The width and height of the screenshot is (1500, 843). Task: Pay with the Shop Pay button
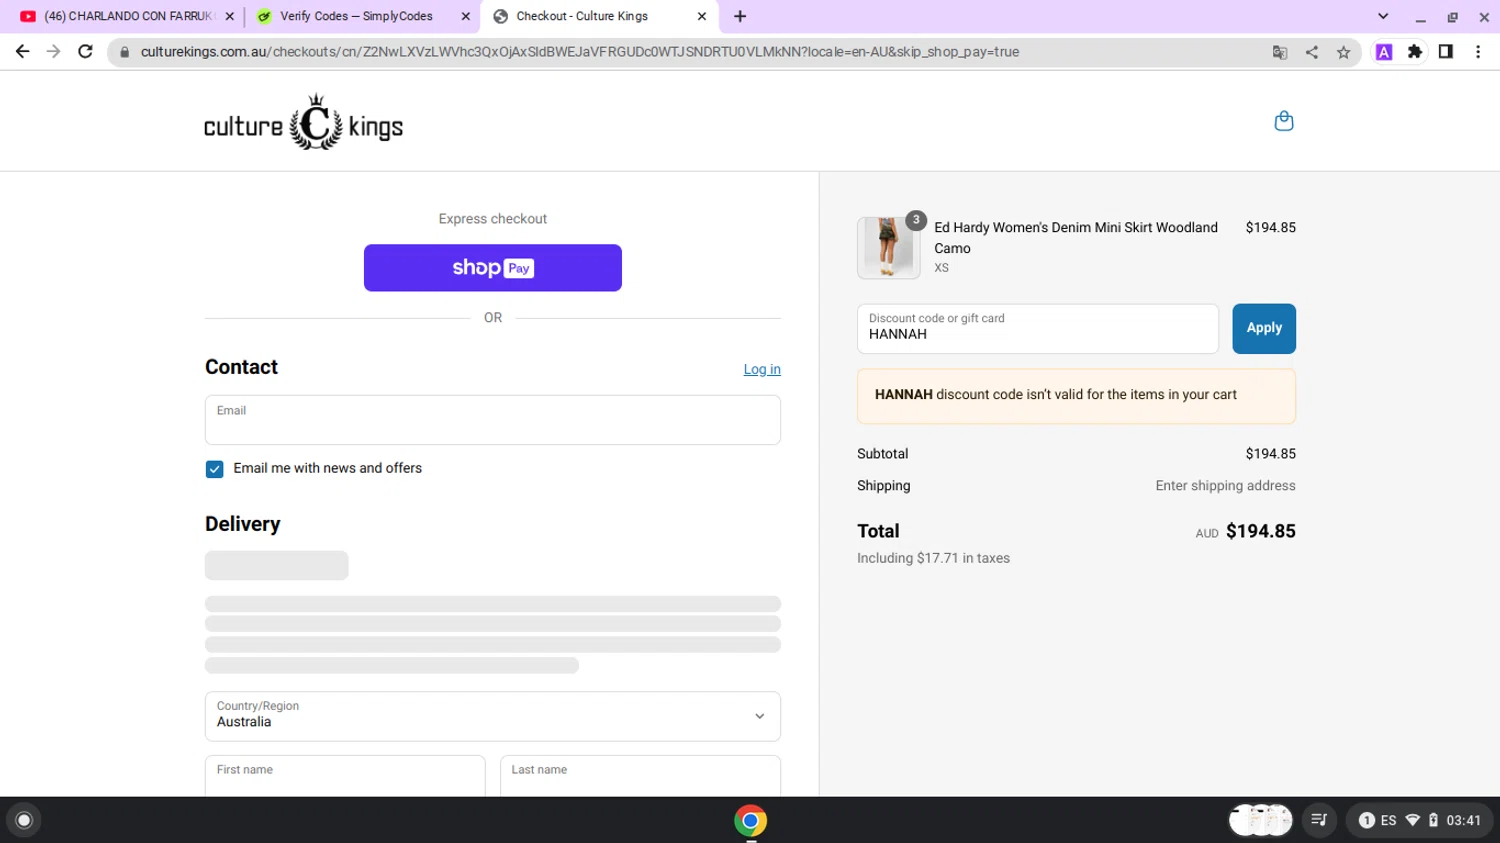[492, 268]
